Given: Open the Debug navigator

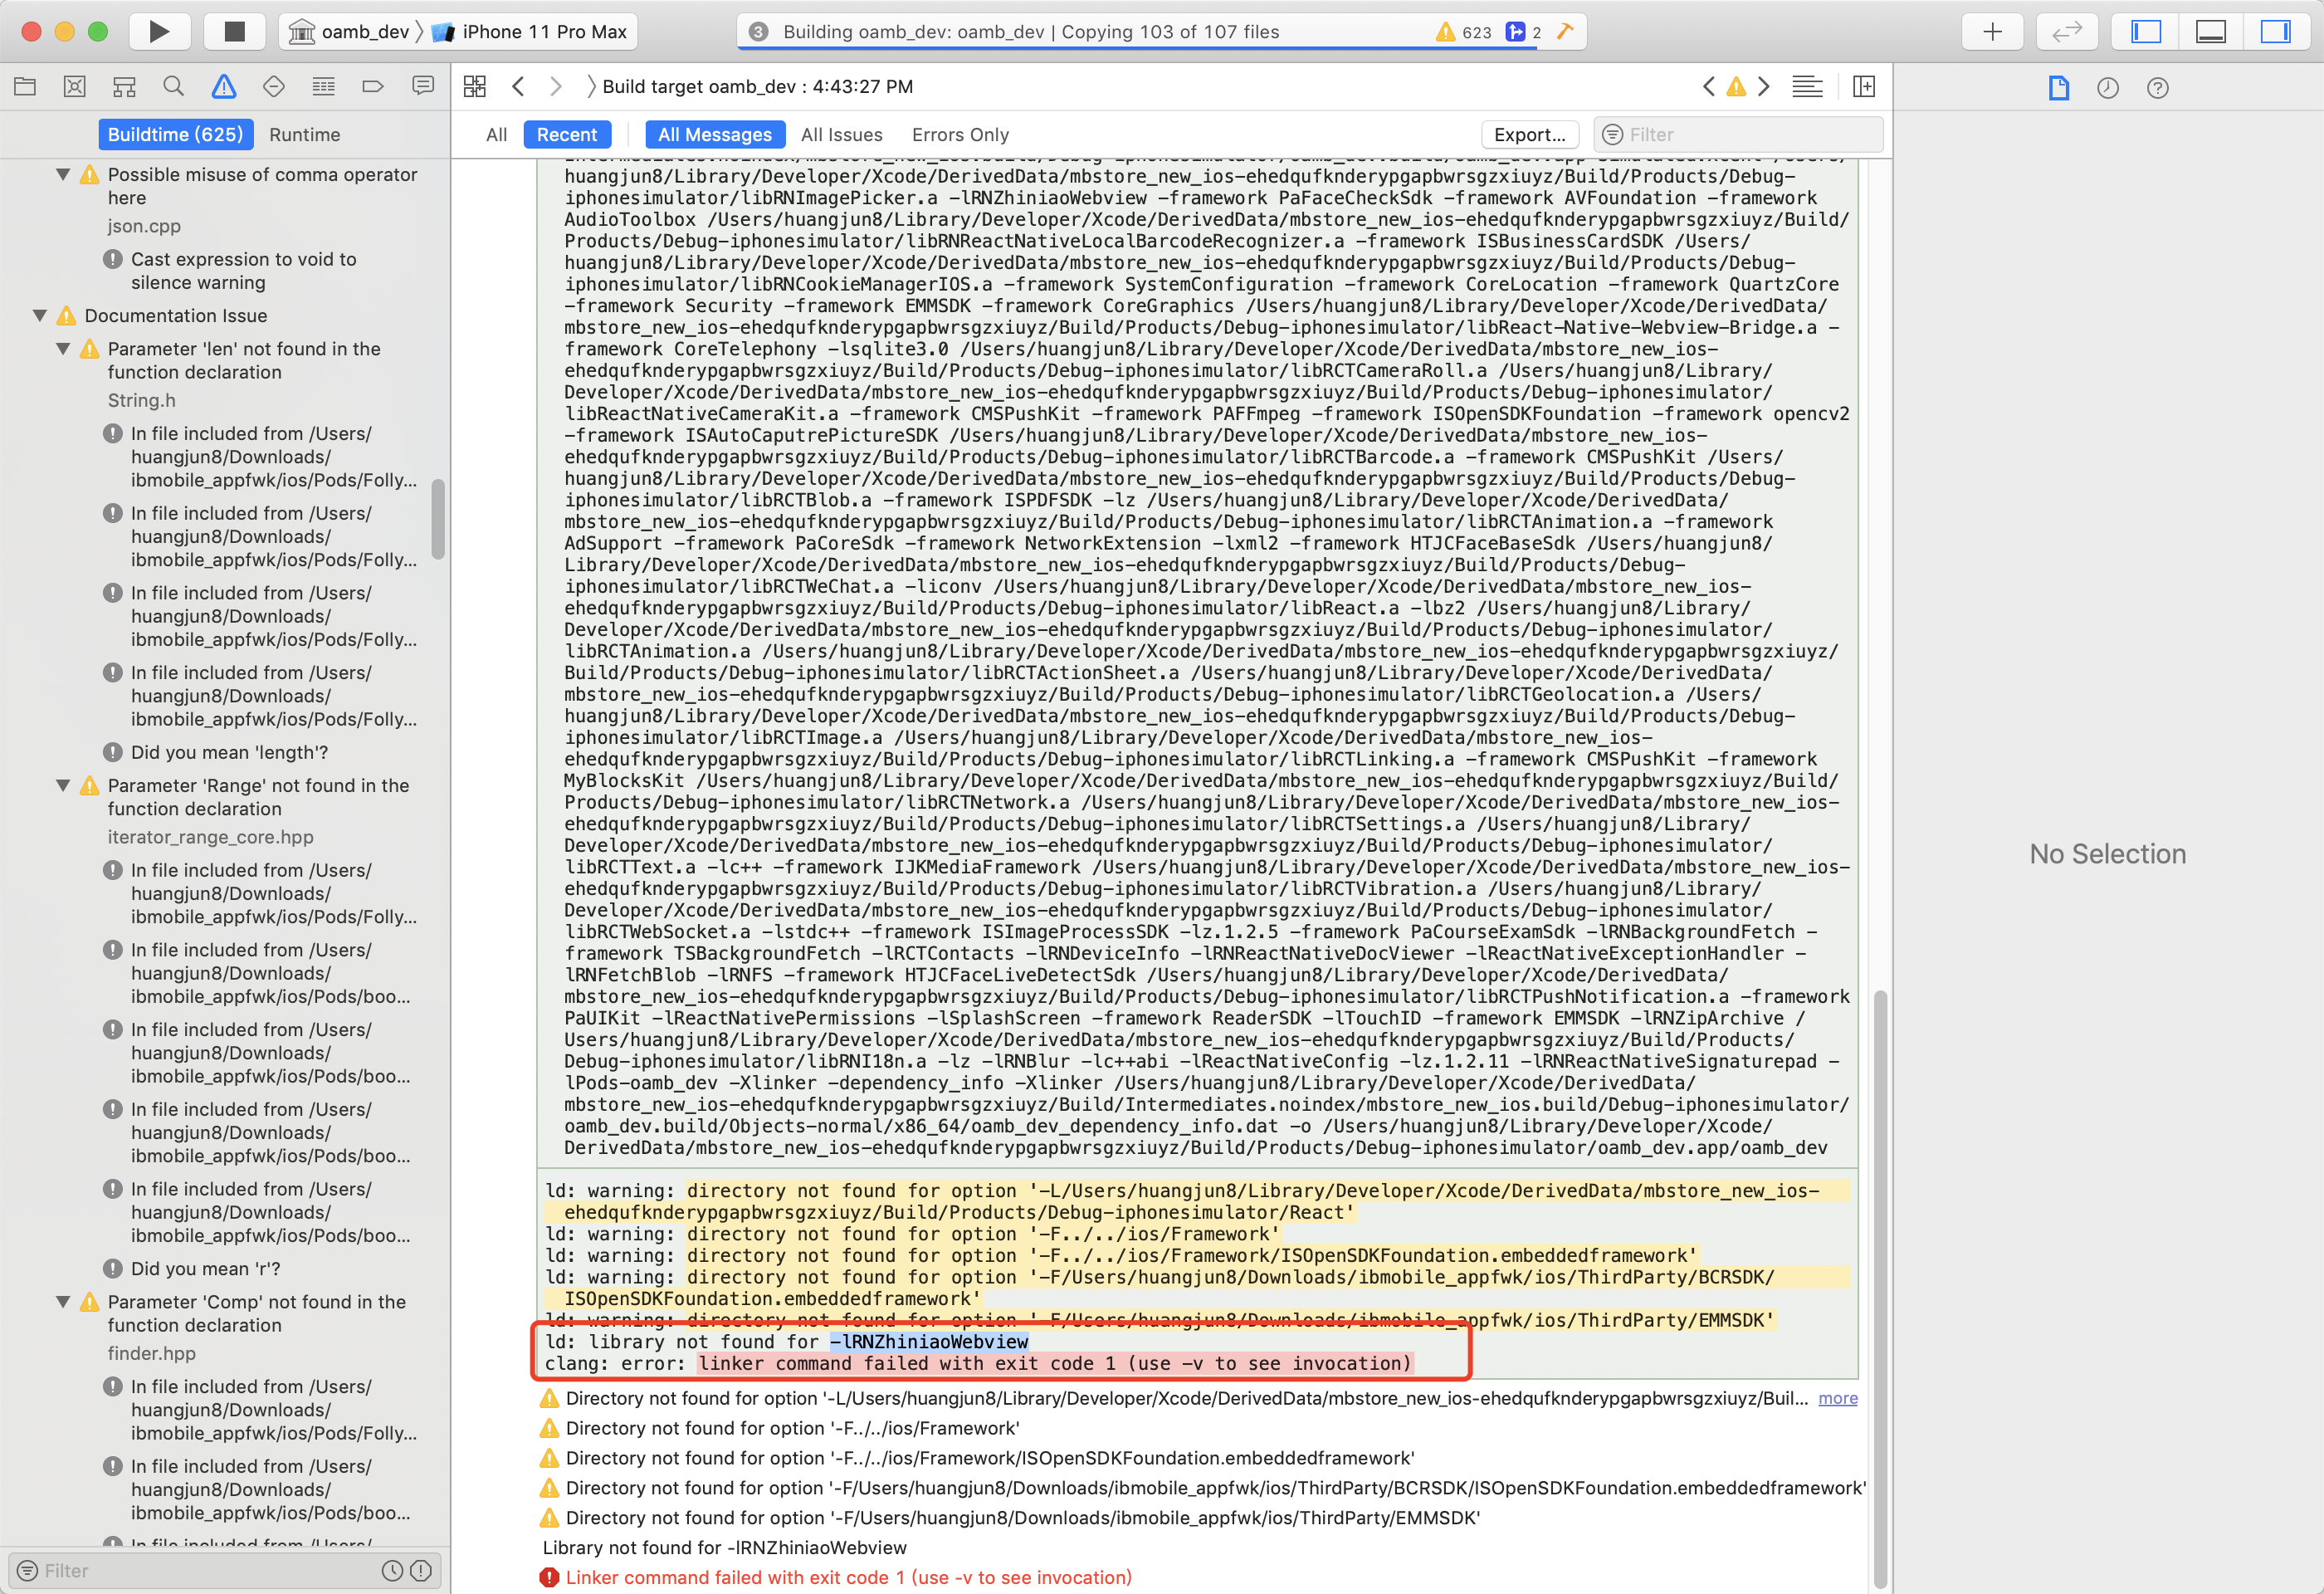Looking at the screenshot, I should [323, 86].
